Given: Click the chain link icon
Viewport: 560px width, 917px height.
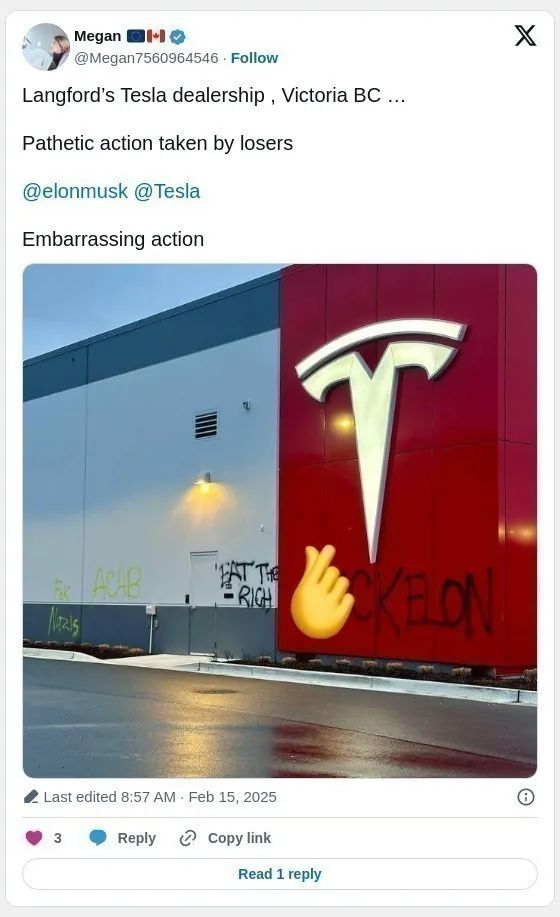Looking at the screenshot, I should 188,838.
